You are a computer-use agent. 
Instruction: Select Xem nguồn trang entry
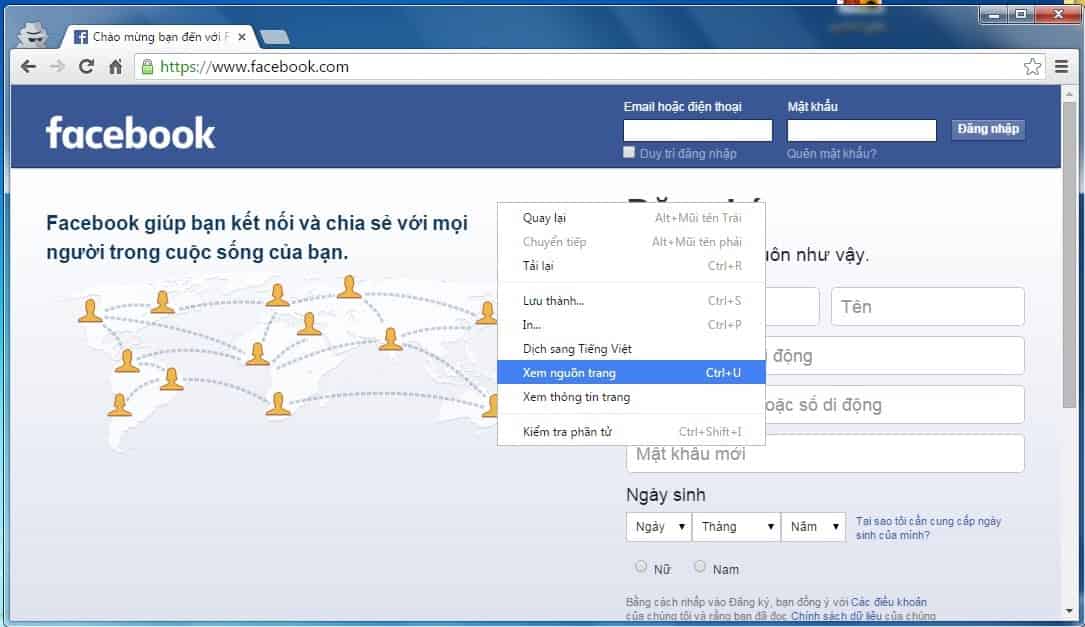631,372
